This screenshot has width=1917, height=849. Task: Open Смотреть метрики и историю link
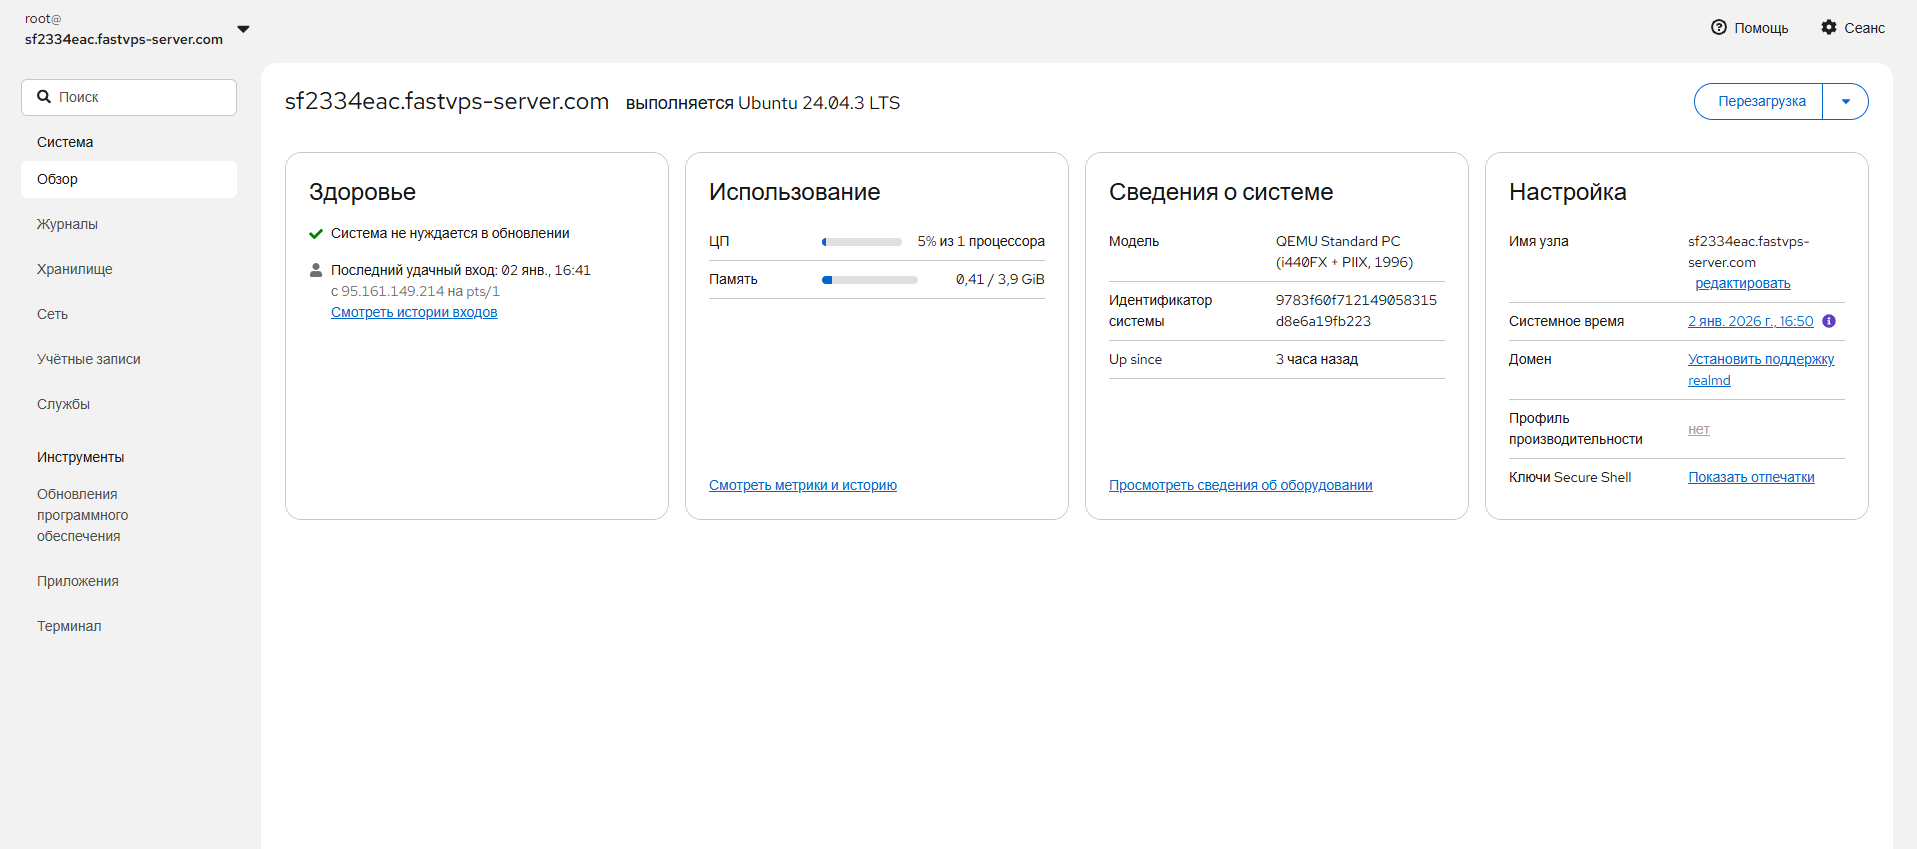point(803,485)
